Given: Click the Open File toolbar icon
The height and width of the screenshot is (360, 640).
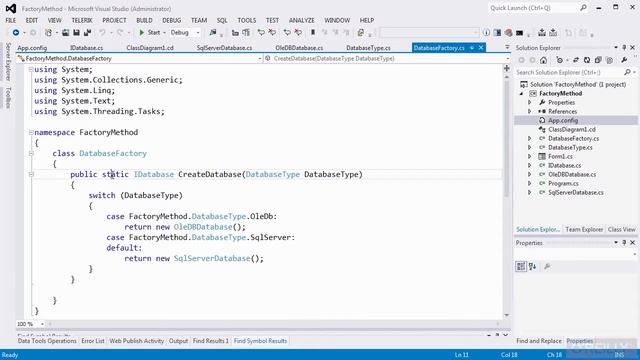Looking at the screenshot, I should [65, 32].
